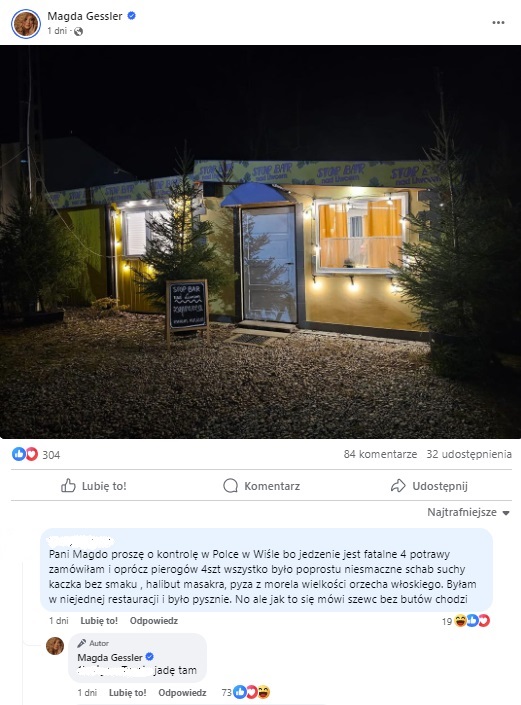
Task: Open the Stop Bar night photo
Action: (x=260, y=241)
